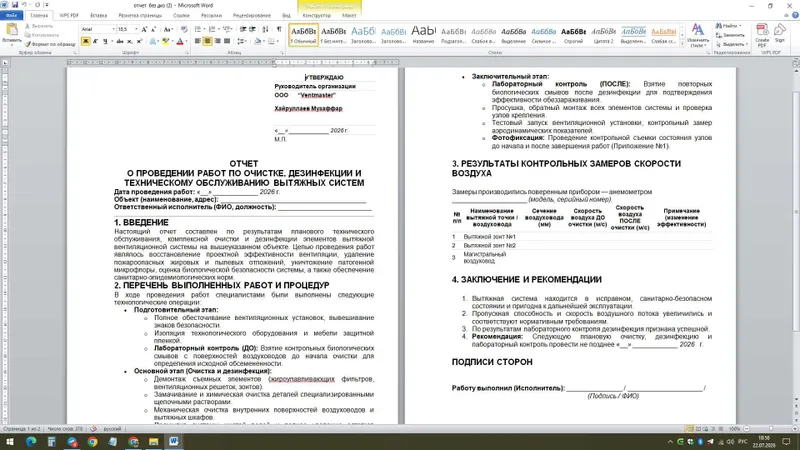This screenshot has width=800, height=450.
Task: Click the tab selector at ruler corner
Action: pos(5,63)
